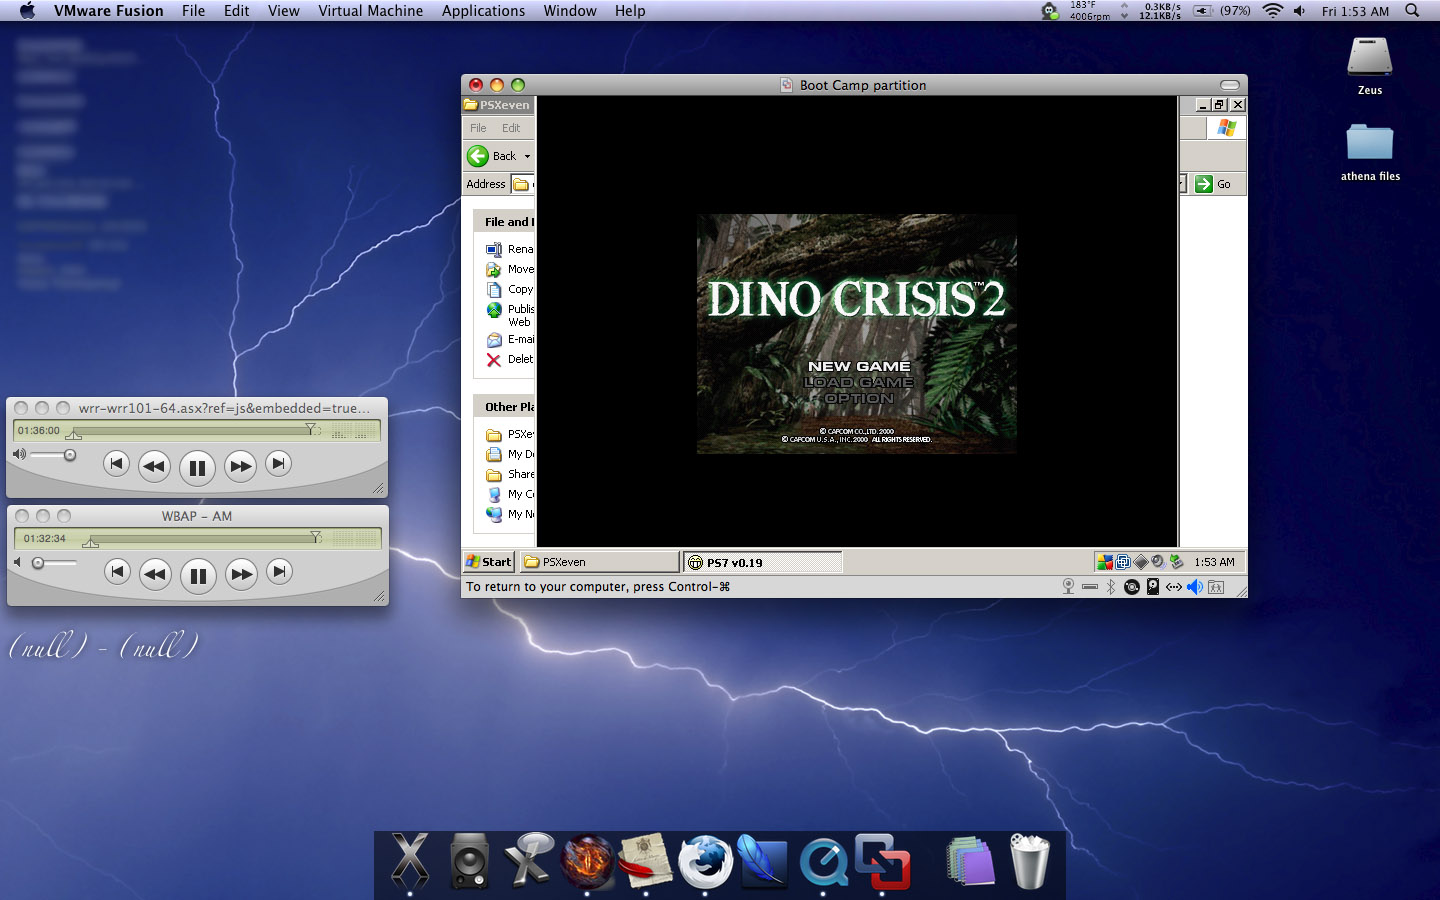Viewport: 1440px width, 900px height.
Task: Open the Window menu
Action: pyautogui.click(x=570, y=11)
